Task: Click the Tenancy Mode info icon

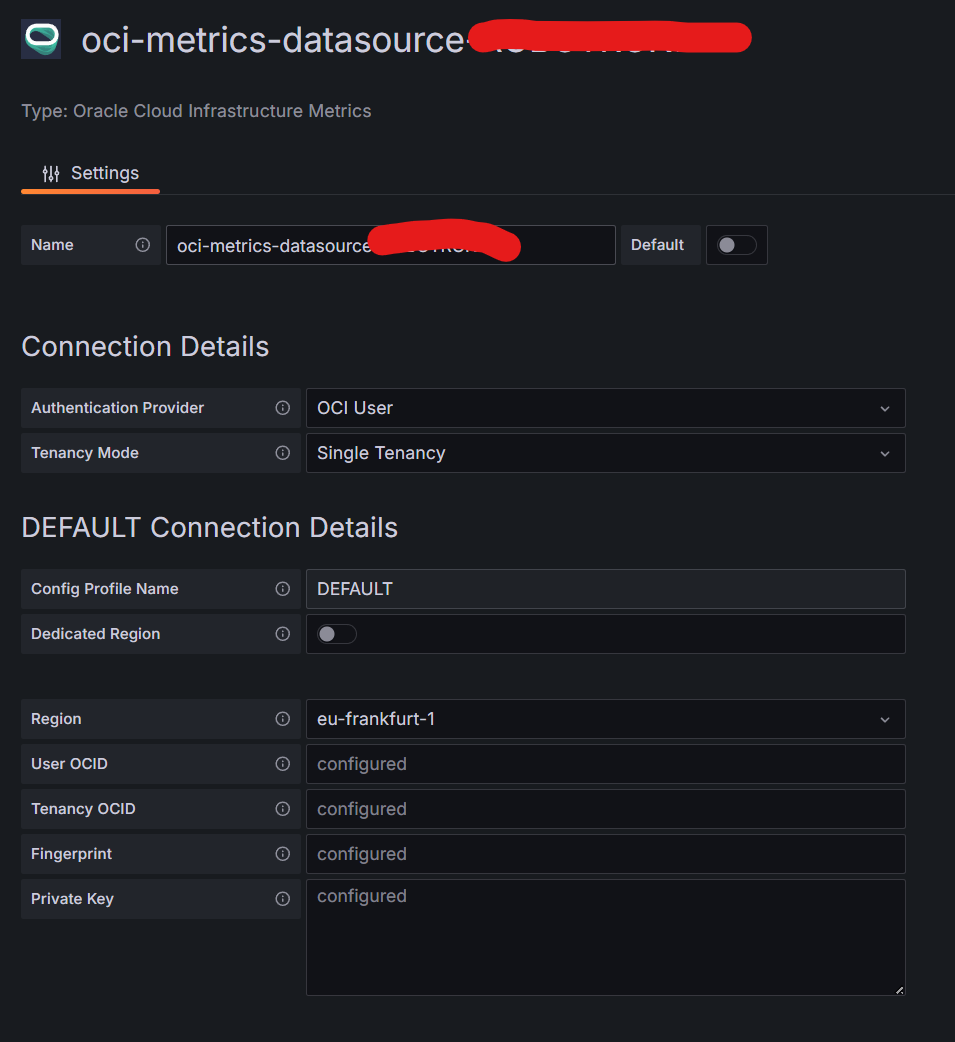Action: (282, 453)
